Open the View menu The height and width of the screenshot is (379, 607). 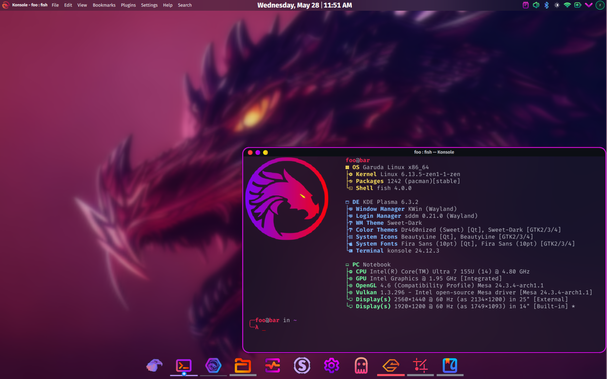(82, 5)
